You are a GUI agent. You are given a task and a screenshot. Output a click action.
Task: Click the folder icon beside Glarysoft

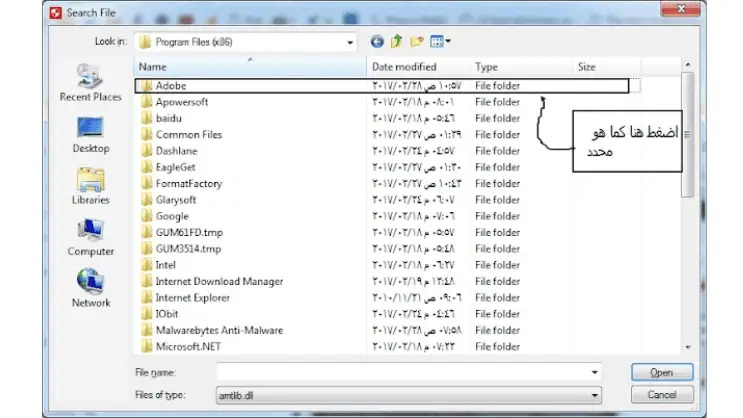pyautogui.click(x=146, y=200)
